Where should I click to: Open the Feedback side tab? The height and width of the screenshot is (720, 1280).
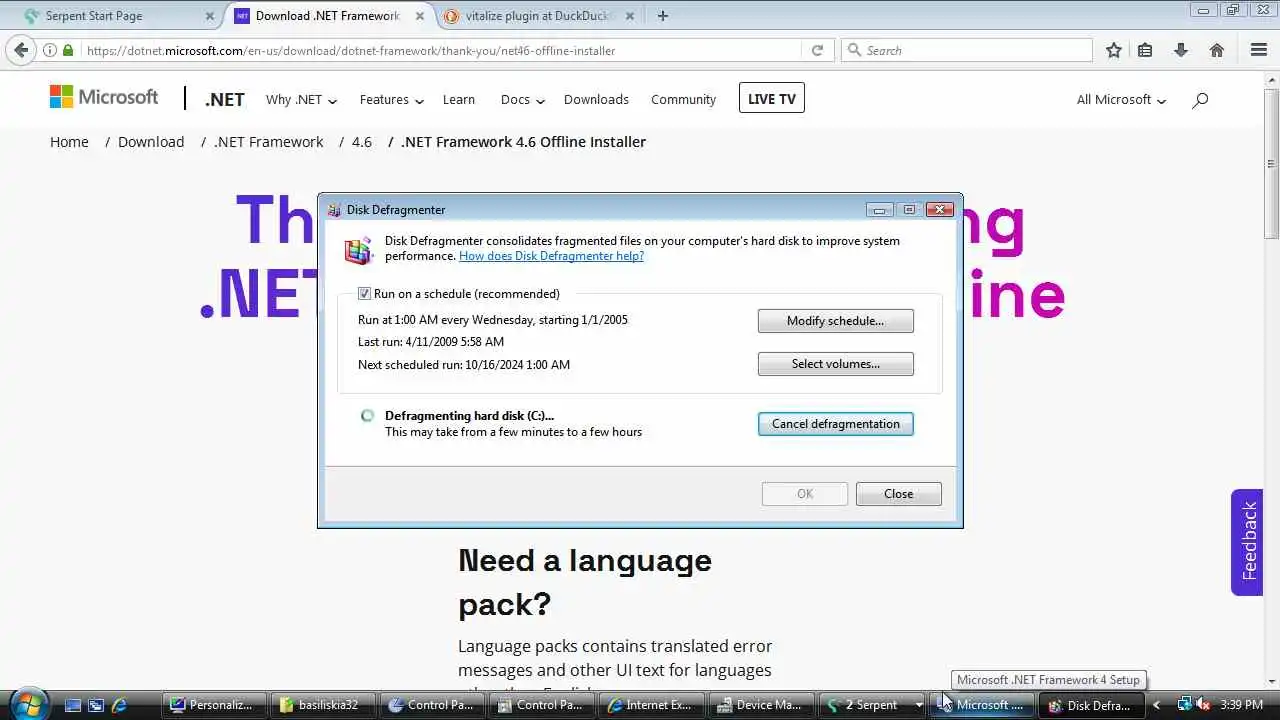click(x=1247, y=542)
